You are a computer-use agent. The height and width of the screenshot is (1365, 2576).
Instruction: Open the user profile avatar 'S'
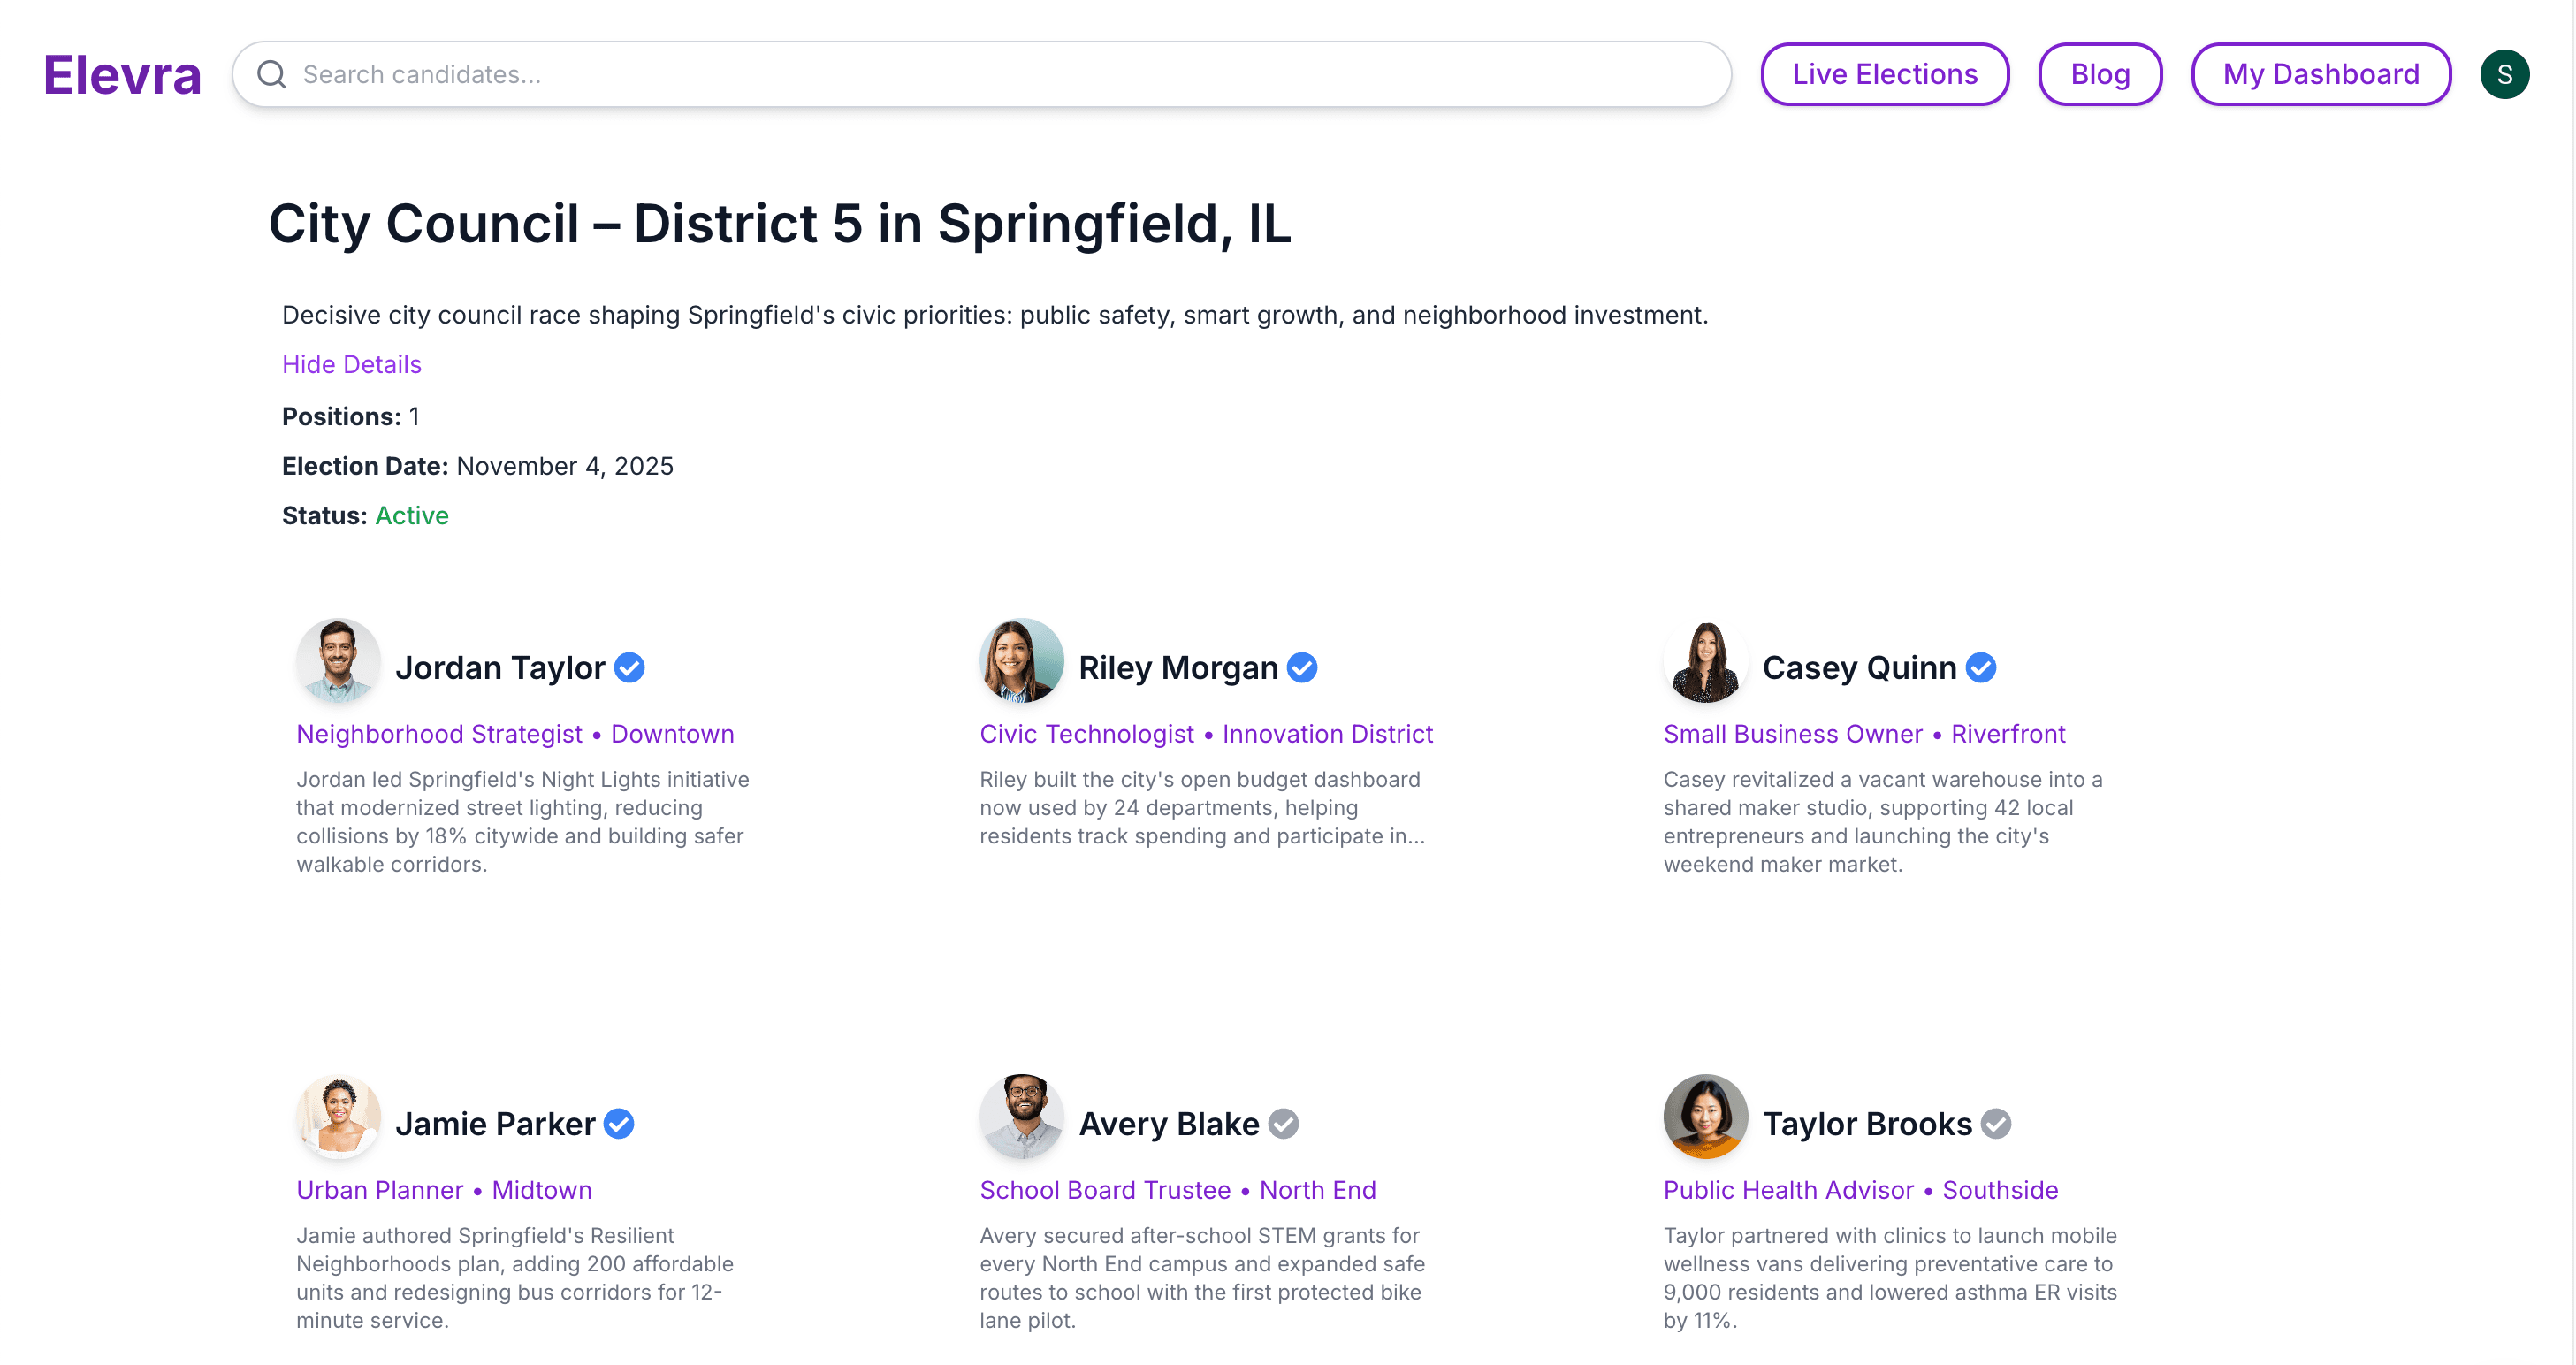pos(2503,74)
